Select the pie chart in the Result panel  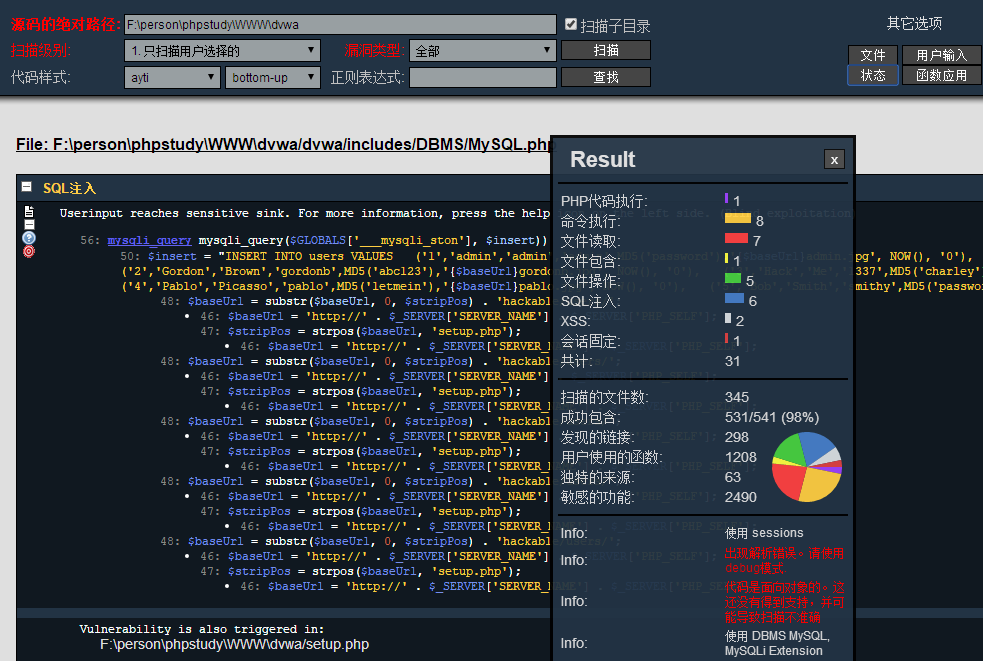[806, 466]
